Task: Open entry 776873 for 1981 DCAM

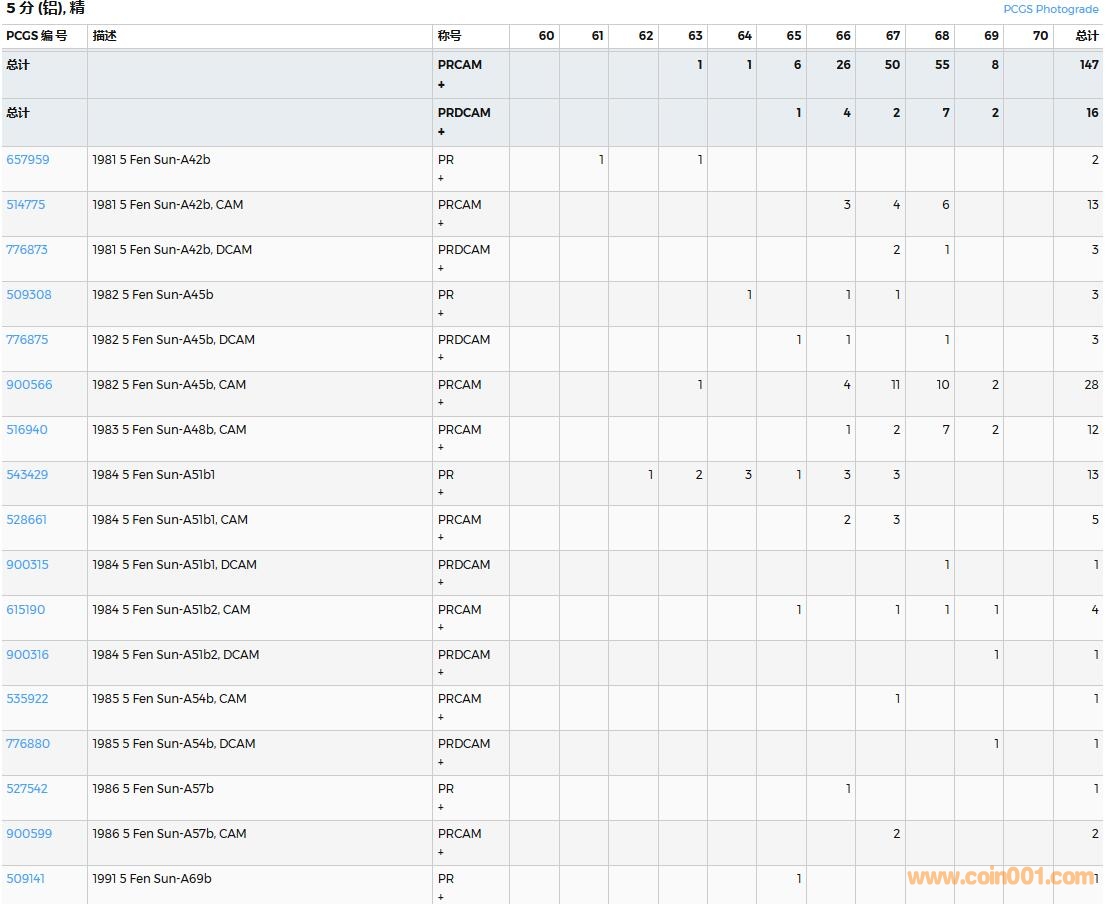Action: [x=27, y=250]
